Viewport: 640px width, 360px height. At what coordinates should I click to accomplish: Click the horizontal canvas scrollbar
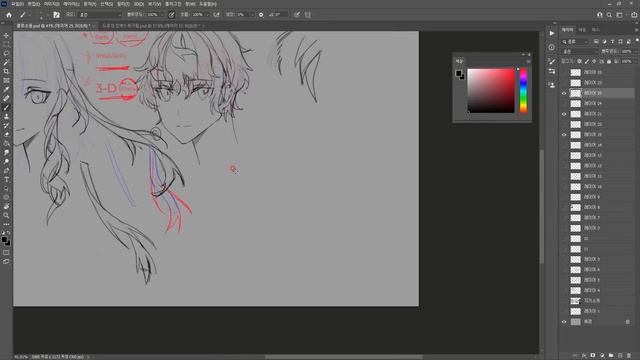(x=344, y=357)
